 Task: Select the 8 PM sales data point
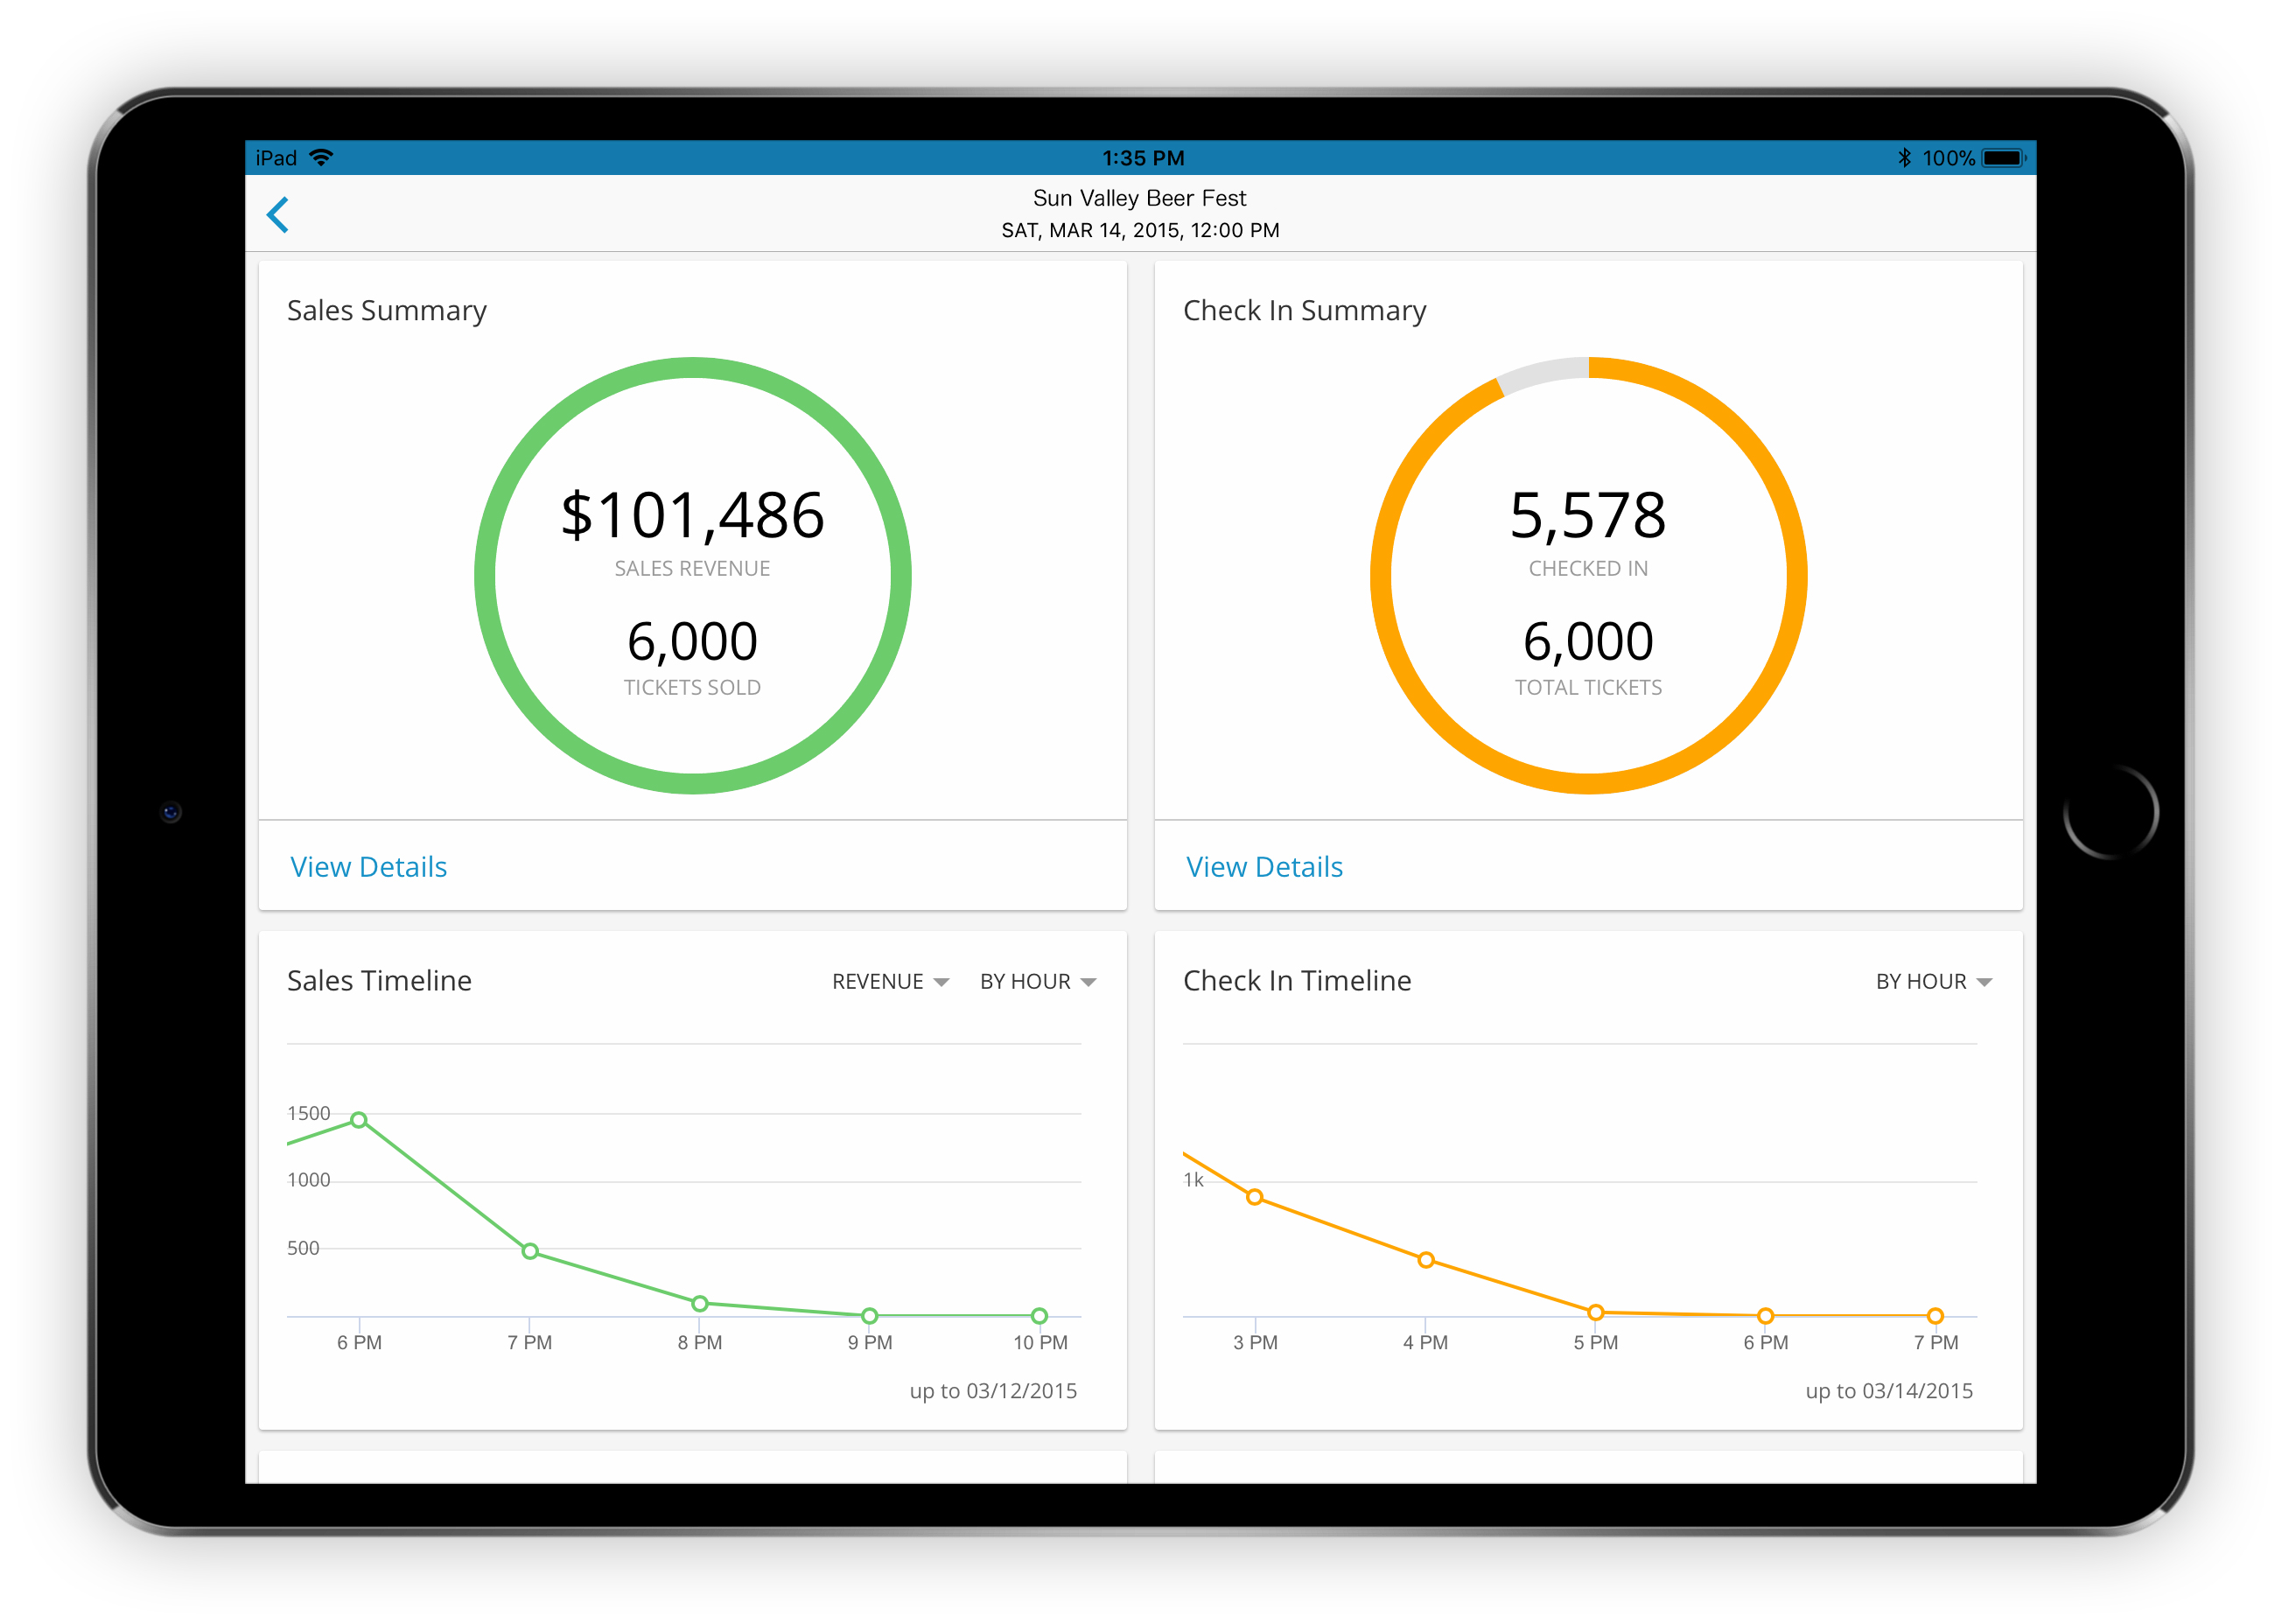(700, 1303)
